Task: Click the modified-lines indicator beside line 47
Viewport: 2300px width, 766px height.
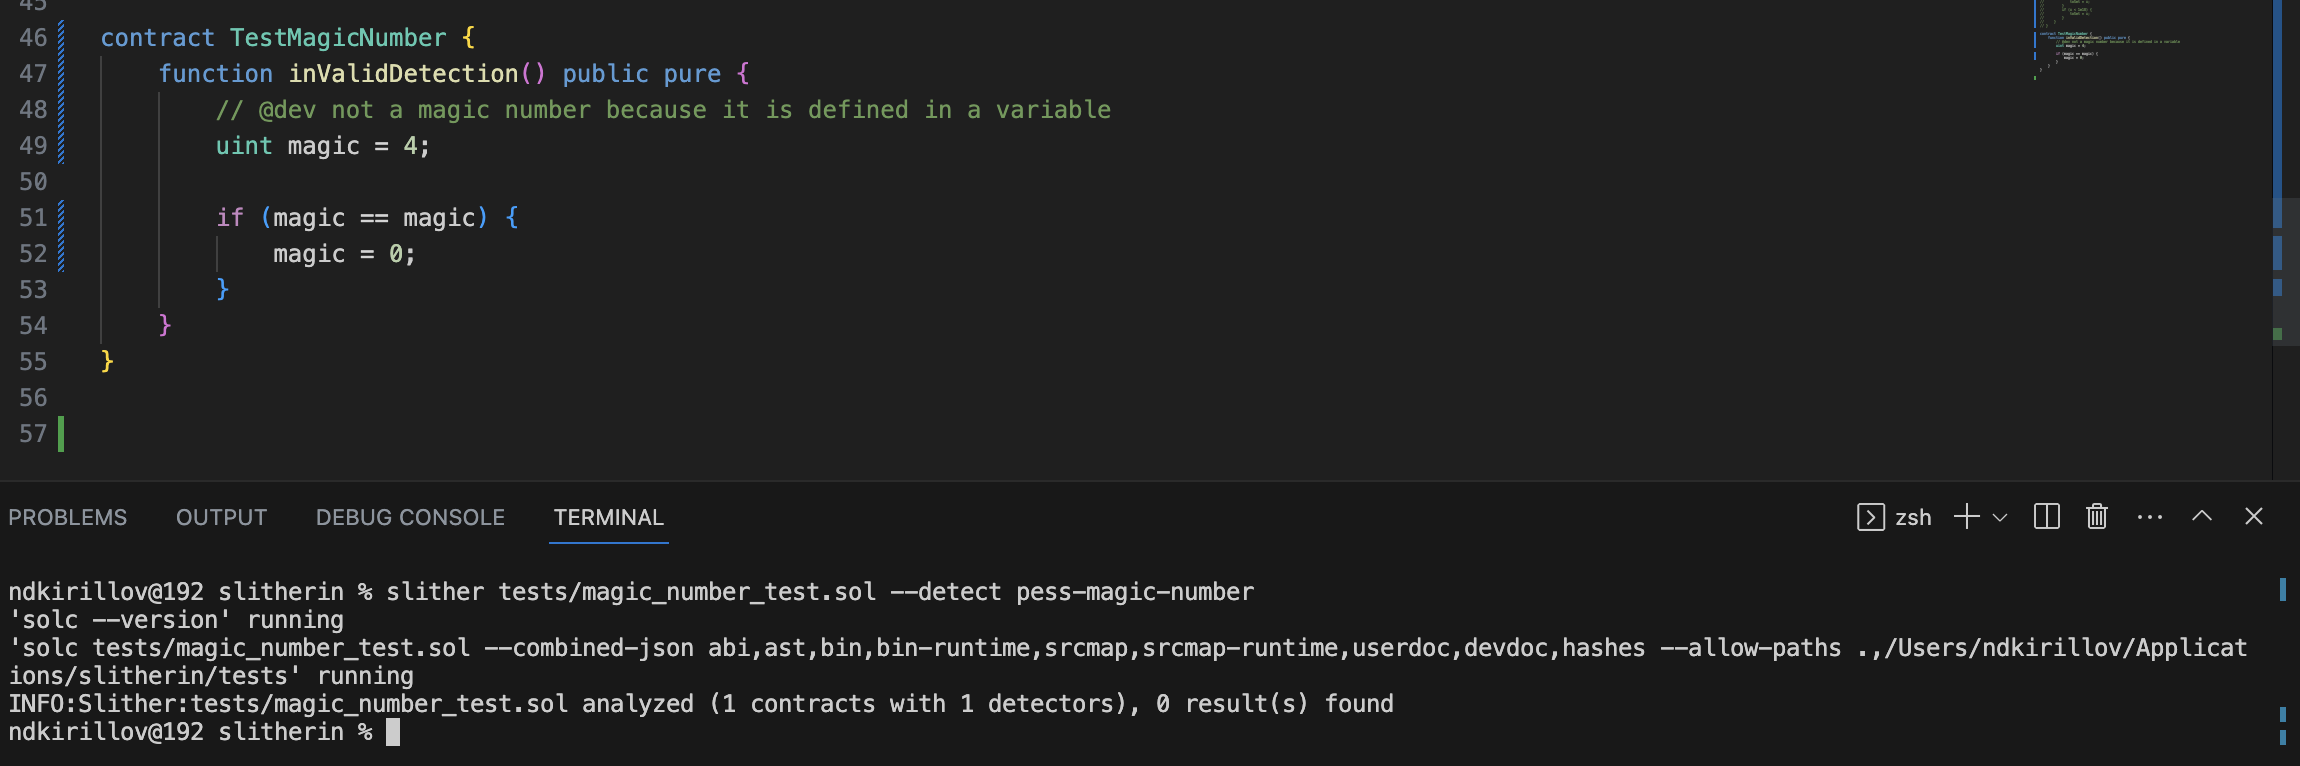Action: pos(60,73)
